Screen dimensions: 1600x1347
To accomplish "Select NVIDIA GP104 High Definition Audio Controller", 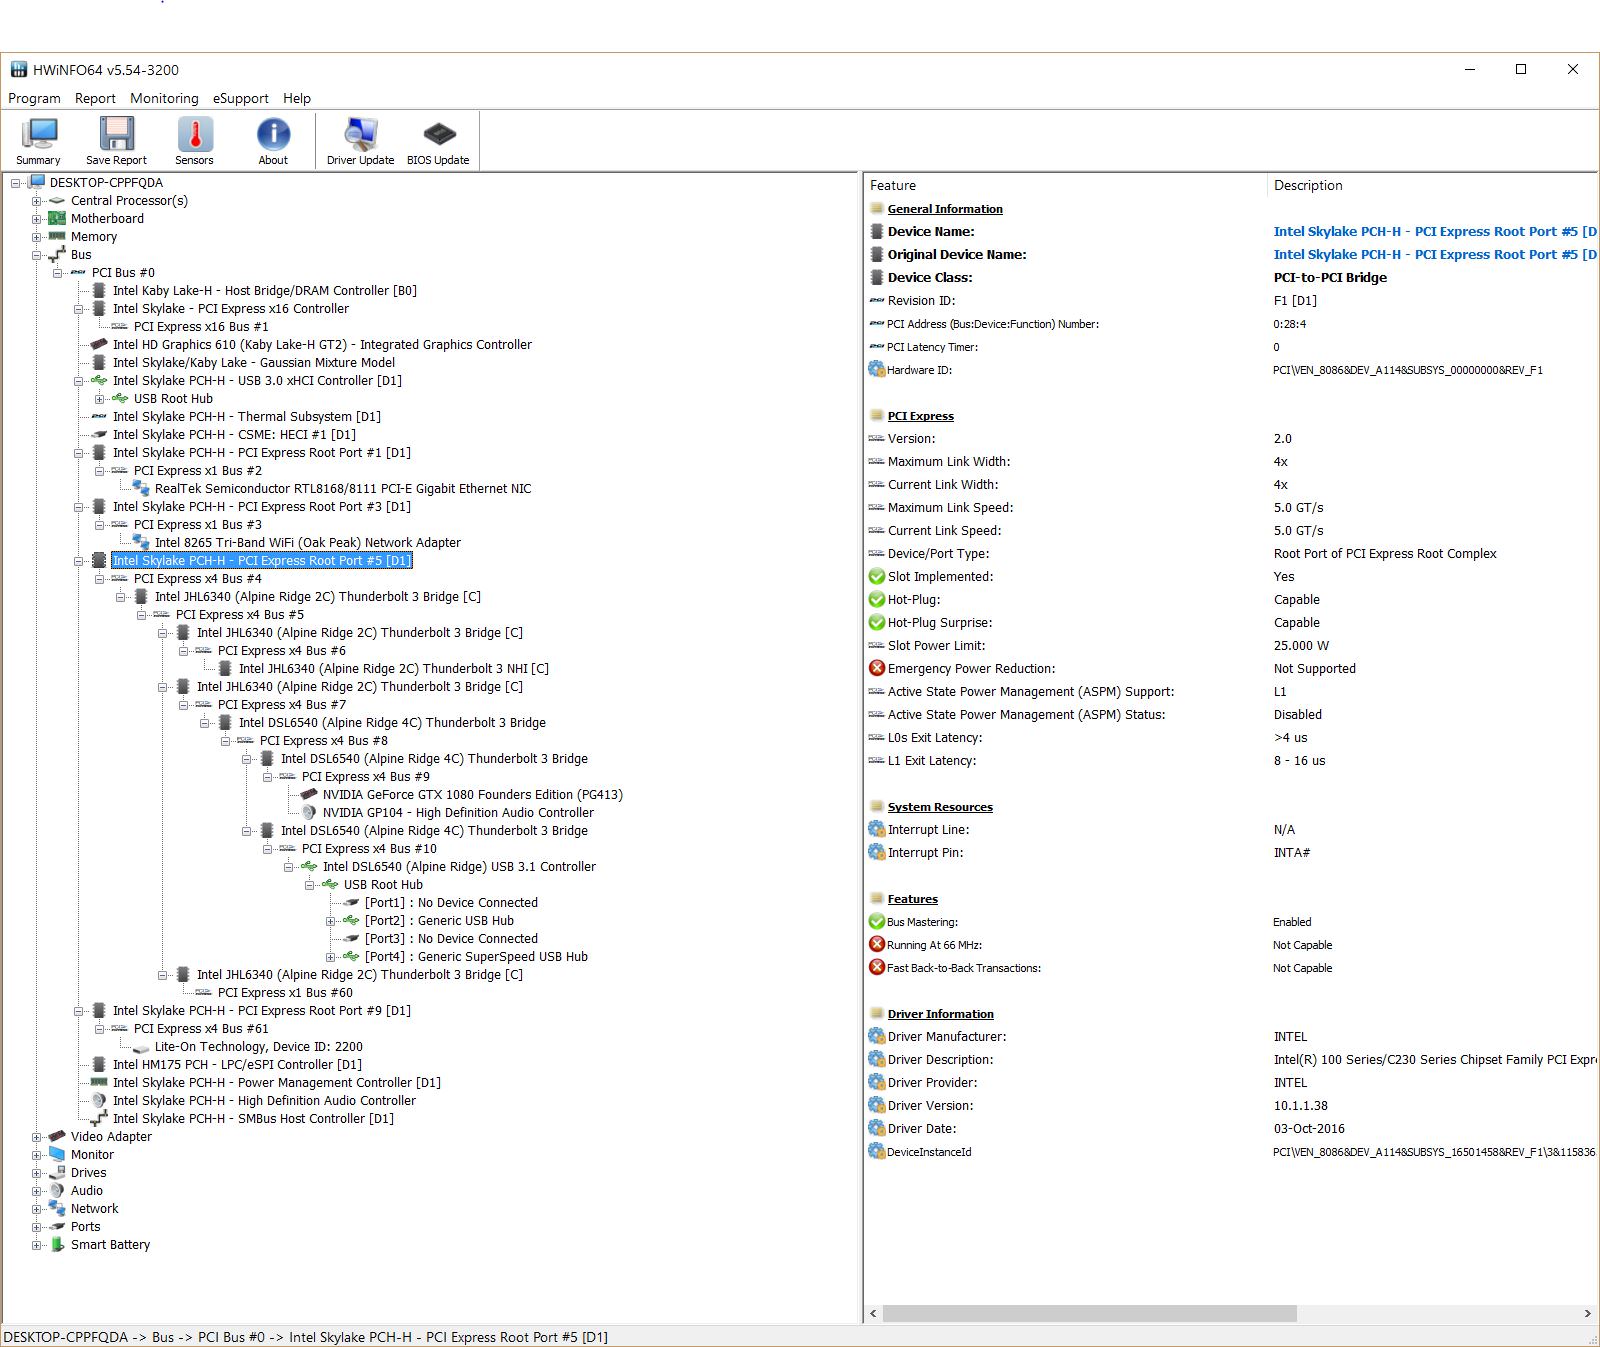I will 458,813.
